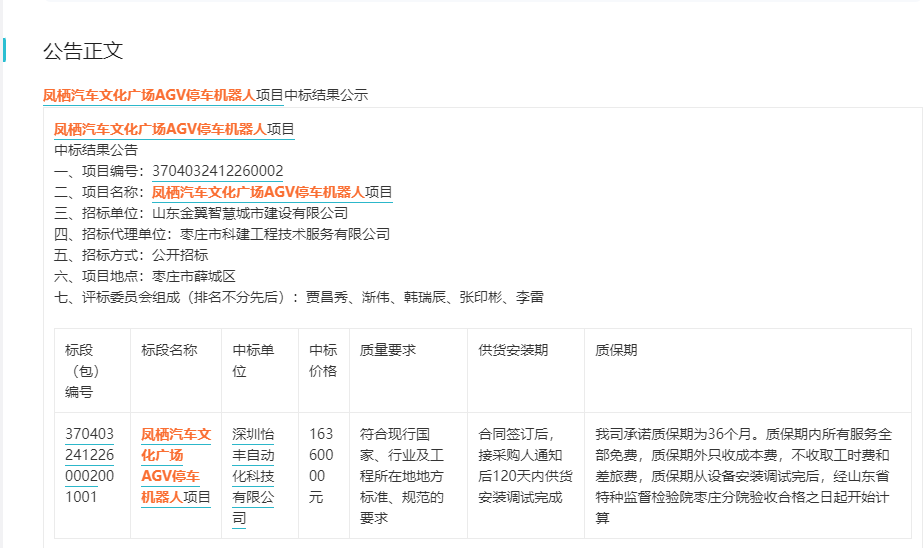The width and height of the screenshot is (923, 548).
Task: Open the first project title link inside the announcement box
Action: (174, 129)
